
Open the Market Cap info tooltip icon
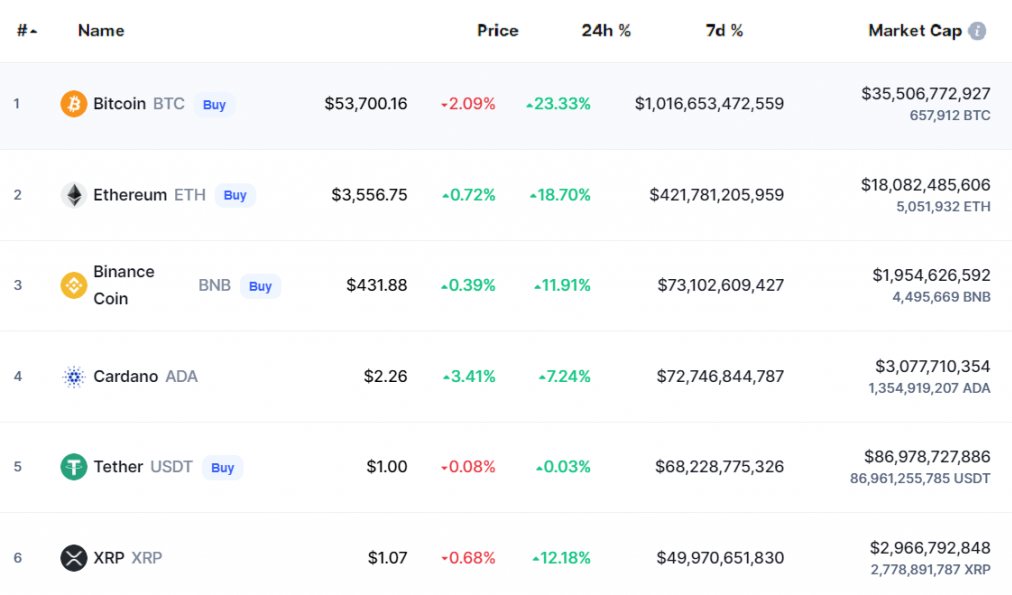(x=977, y=31)
